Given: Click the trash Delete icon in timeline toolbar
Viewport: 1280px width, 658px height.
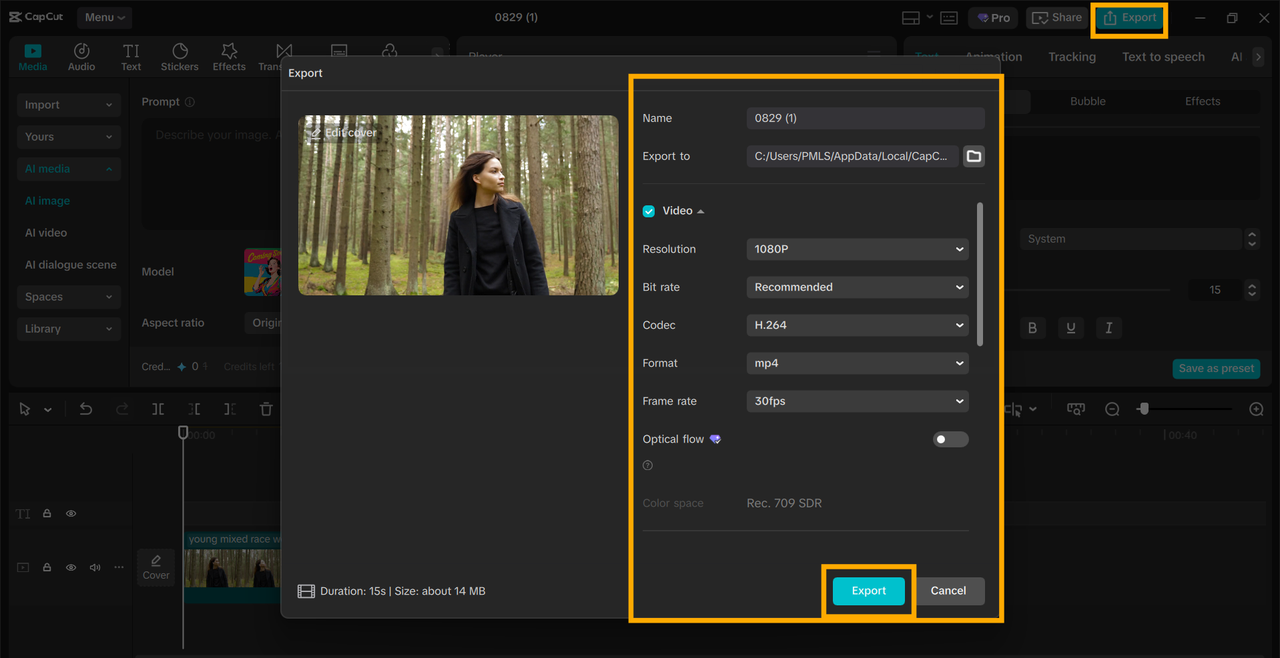Looking at the screenshot, I should click(266, 409).
